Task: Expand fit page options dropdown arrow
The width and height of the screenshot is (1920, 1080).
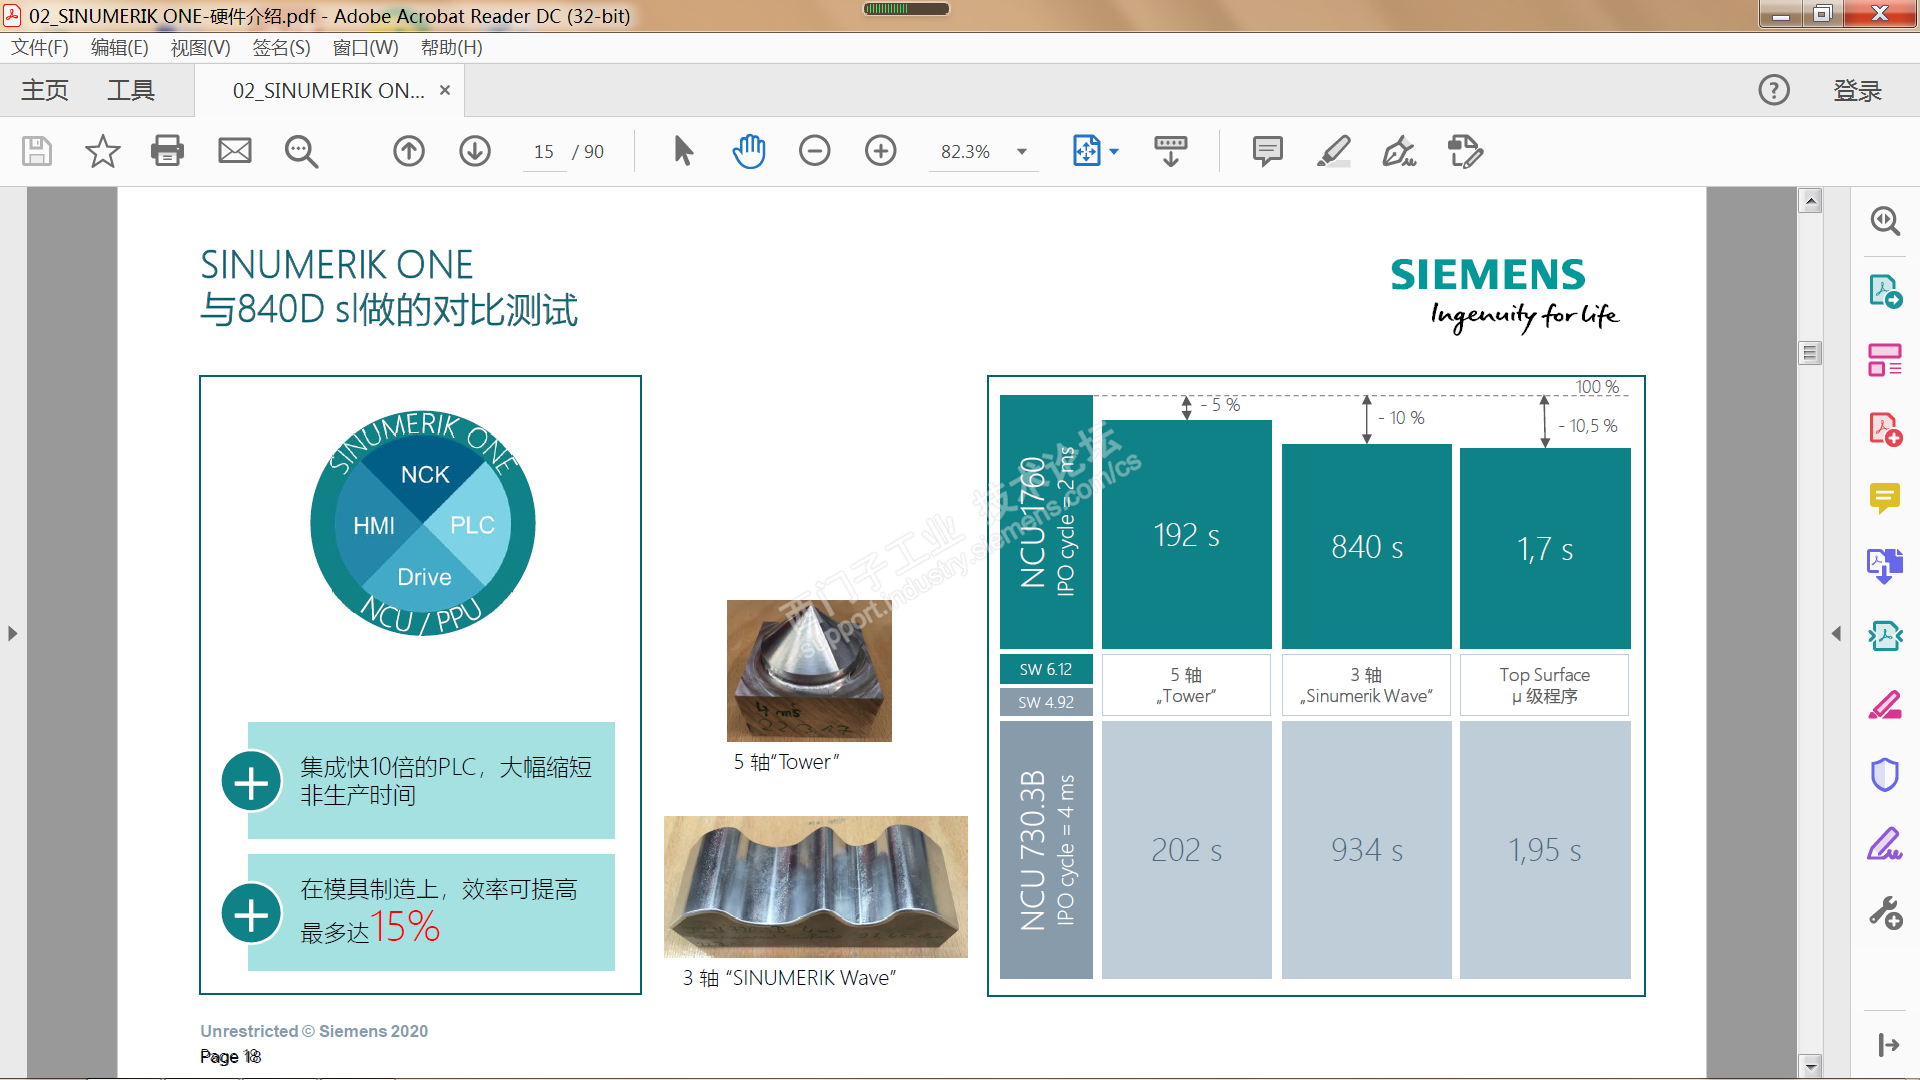Action: [x=1114, y=152]
